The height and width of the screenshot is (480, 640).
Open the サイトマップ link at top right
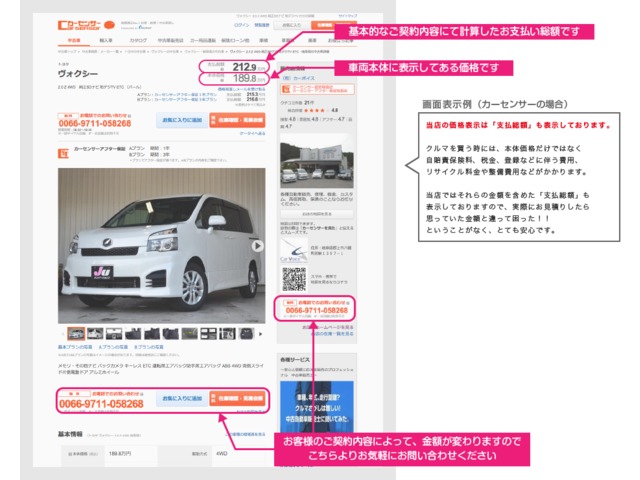pos(347,16)
